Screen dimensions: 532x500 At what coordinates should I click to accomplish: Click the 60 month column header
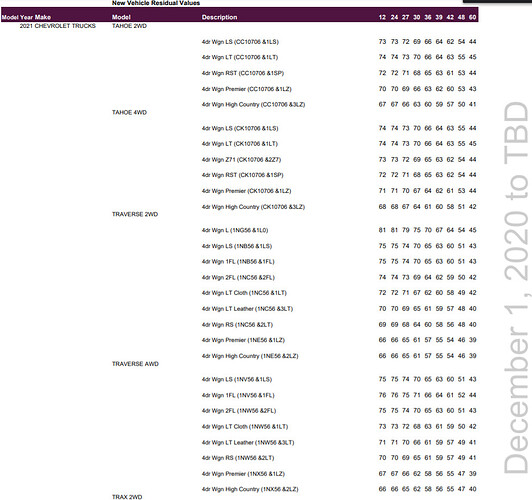click(x=473, y=17)
